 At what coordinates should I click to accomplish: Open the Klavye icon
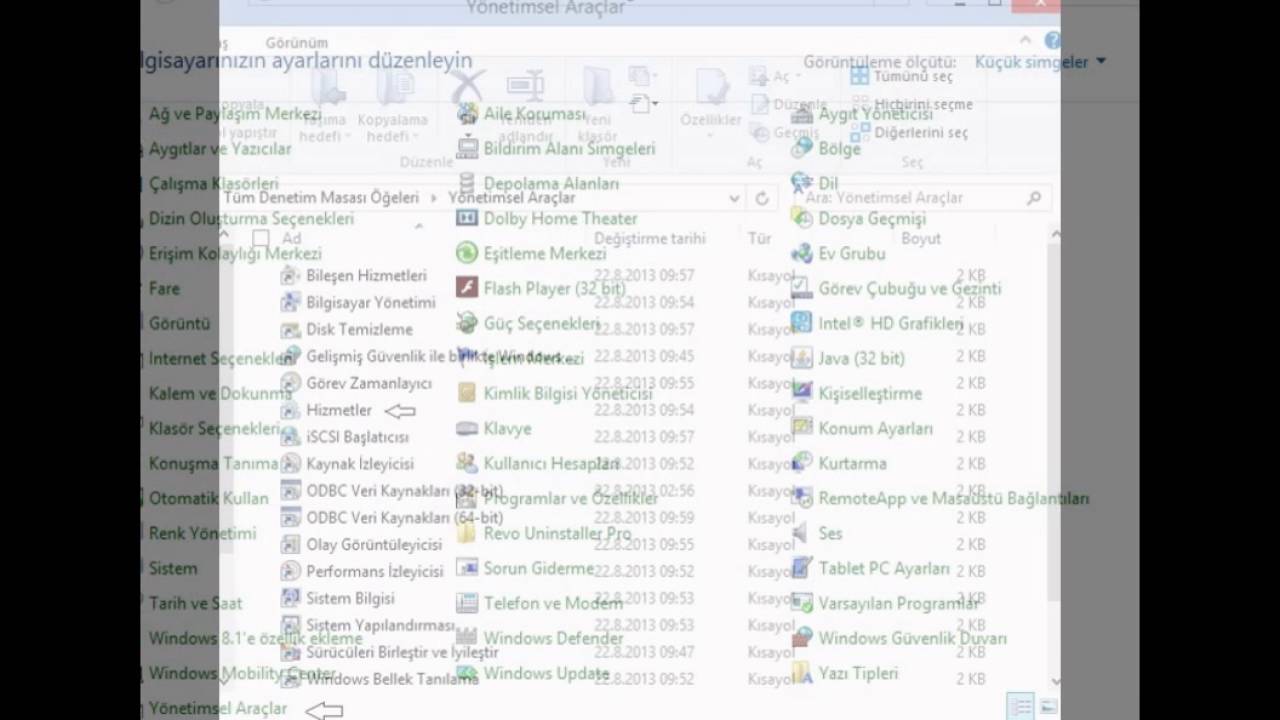click(467, 428)
